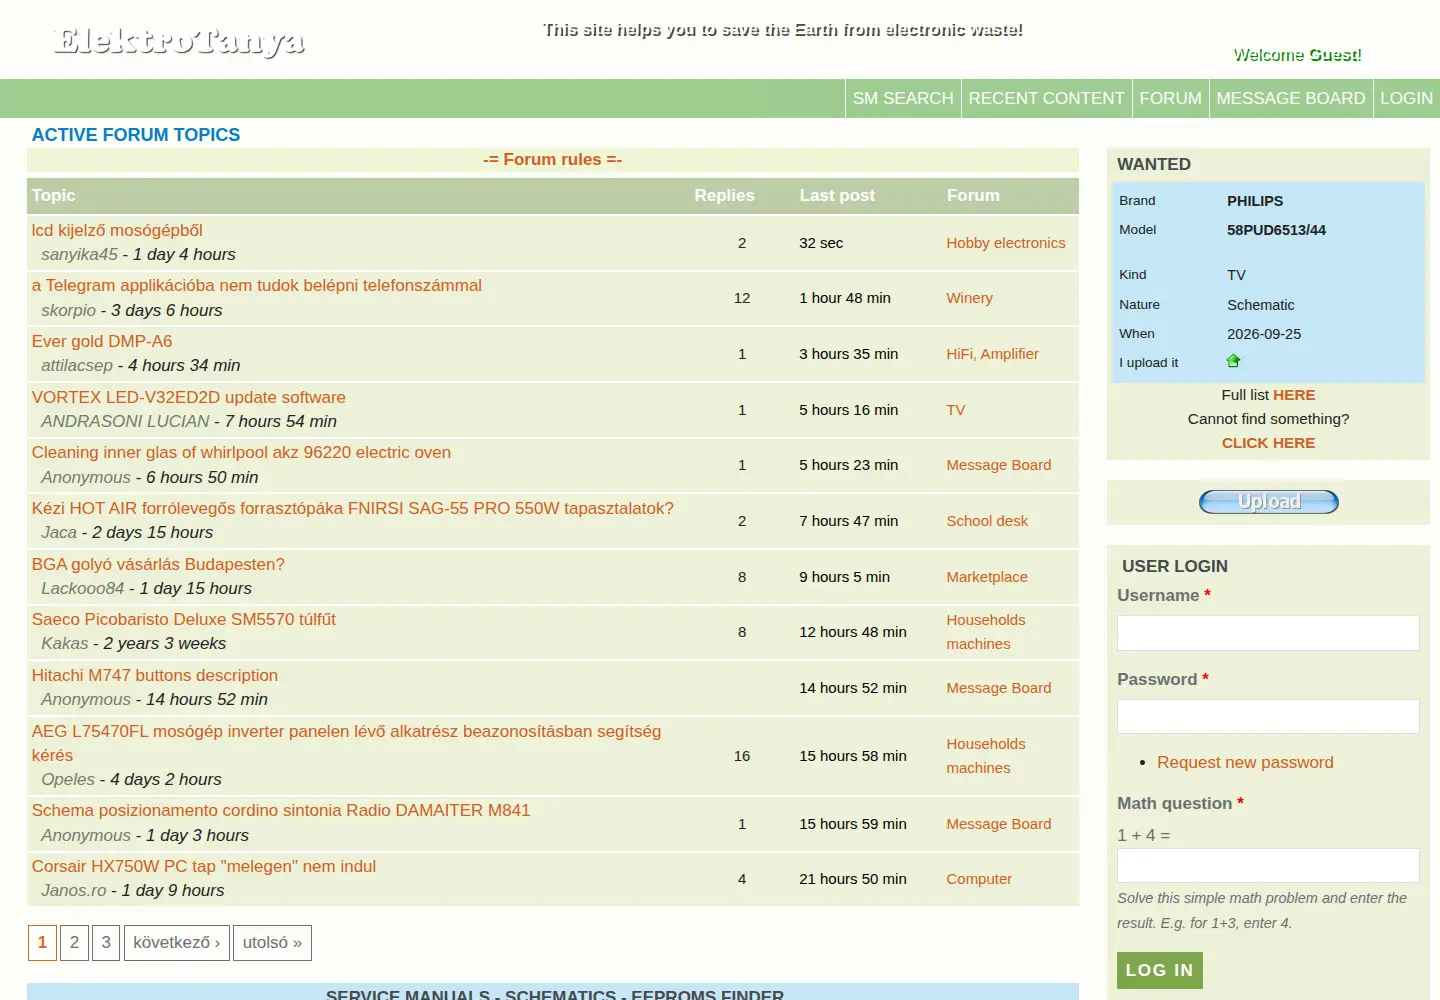
Task: Open Cleaning inner glas whirlpool oven topic
Action: click(x=241, y=452)
